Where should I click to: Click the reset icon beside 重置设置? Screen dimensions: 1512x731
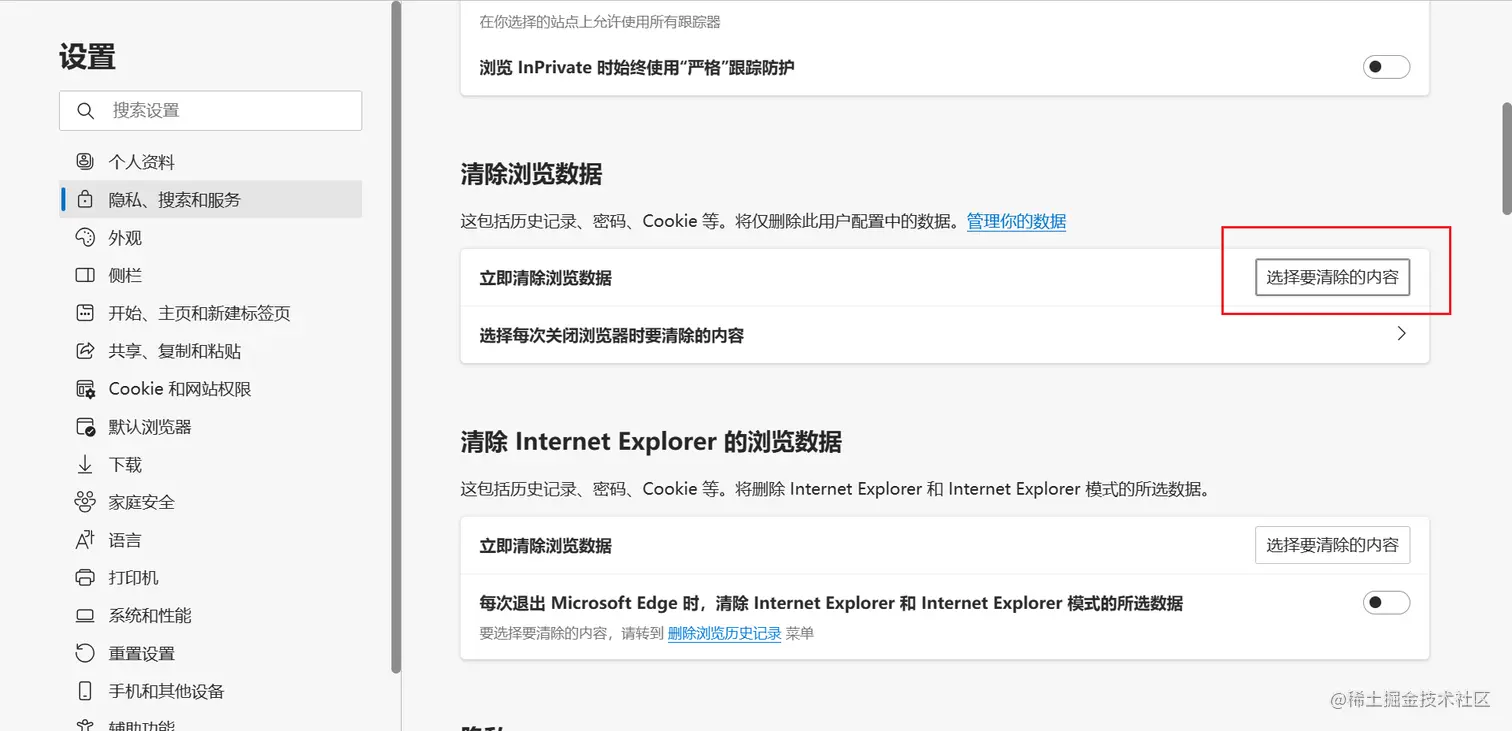pyautogui.click(x=85, y=654)
